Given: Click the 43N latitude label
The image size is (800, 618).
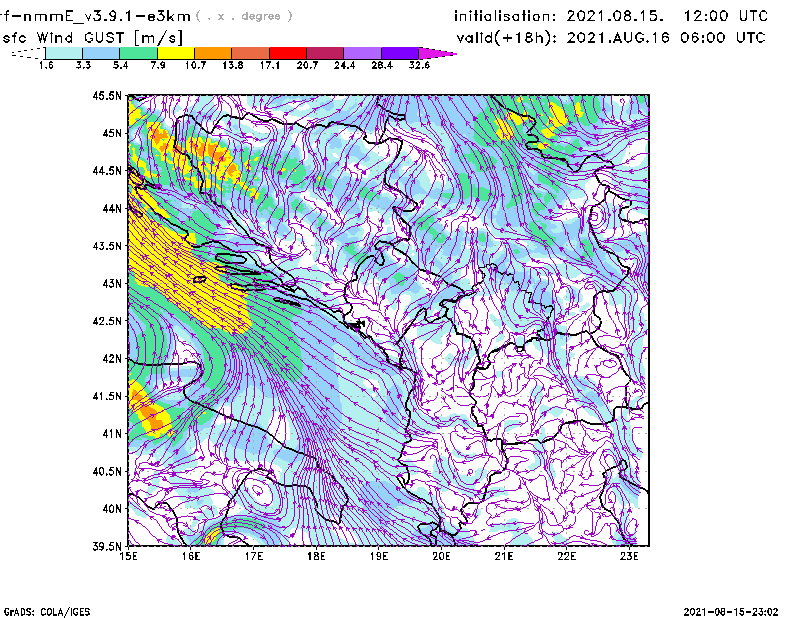Looking at the screenshot, I should (112, 283).
